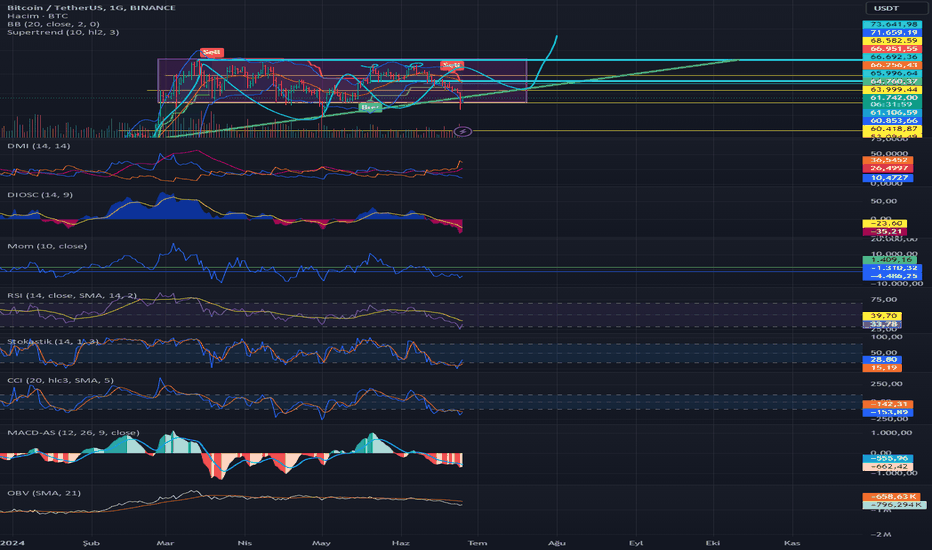The image size is (932, 550).
Task: Click the DMI value label 10,4727
Action: click(x=888, y=178)
